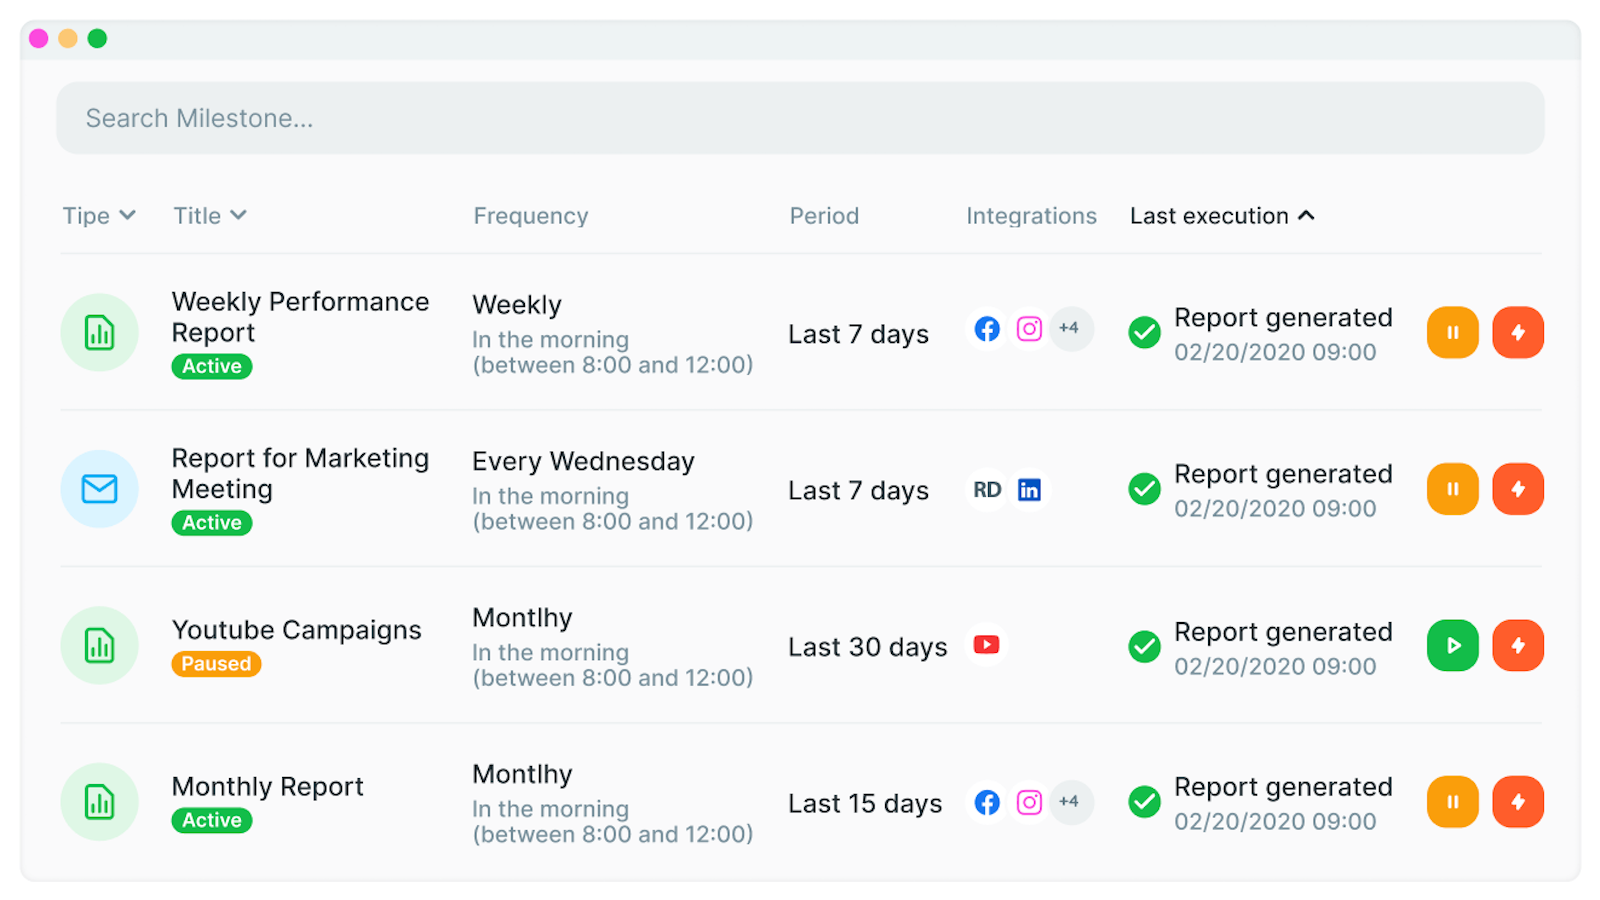Focus the Search Milestone field
Screen dimensions: 1600x900
[800, 118]
